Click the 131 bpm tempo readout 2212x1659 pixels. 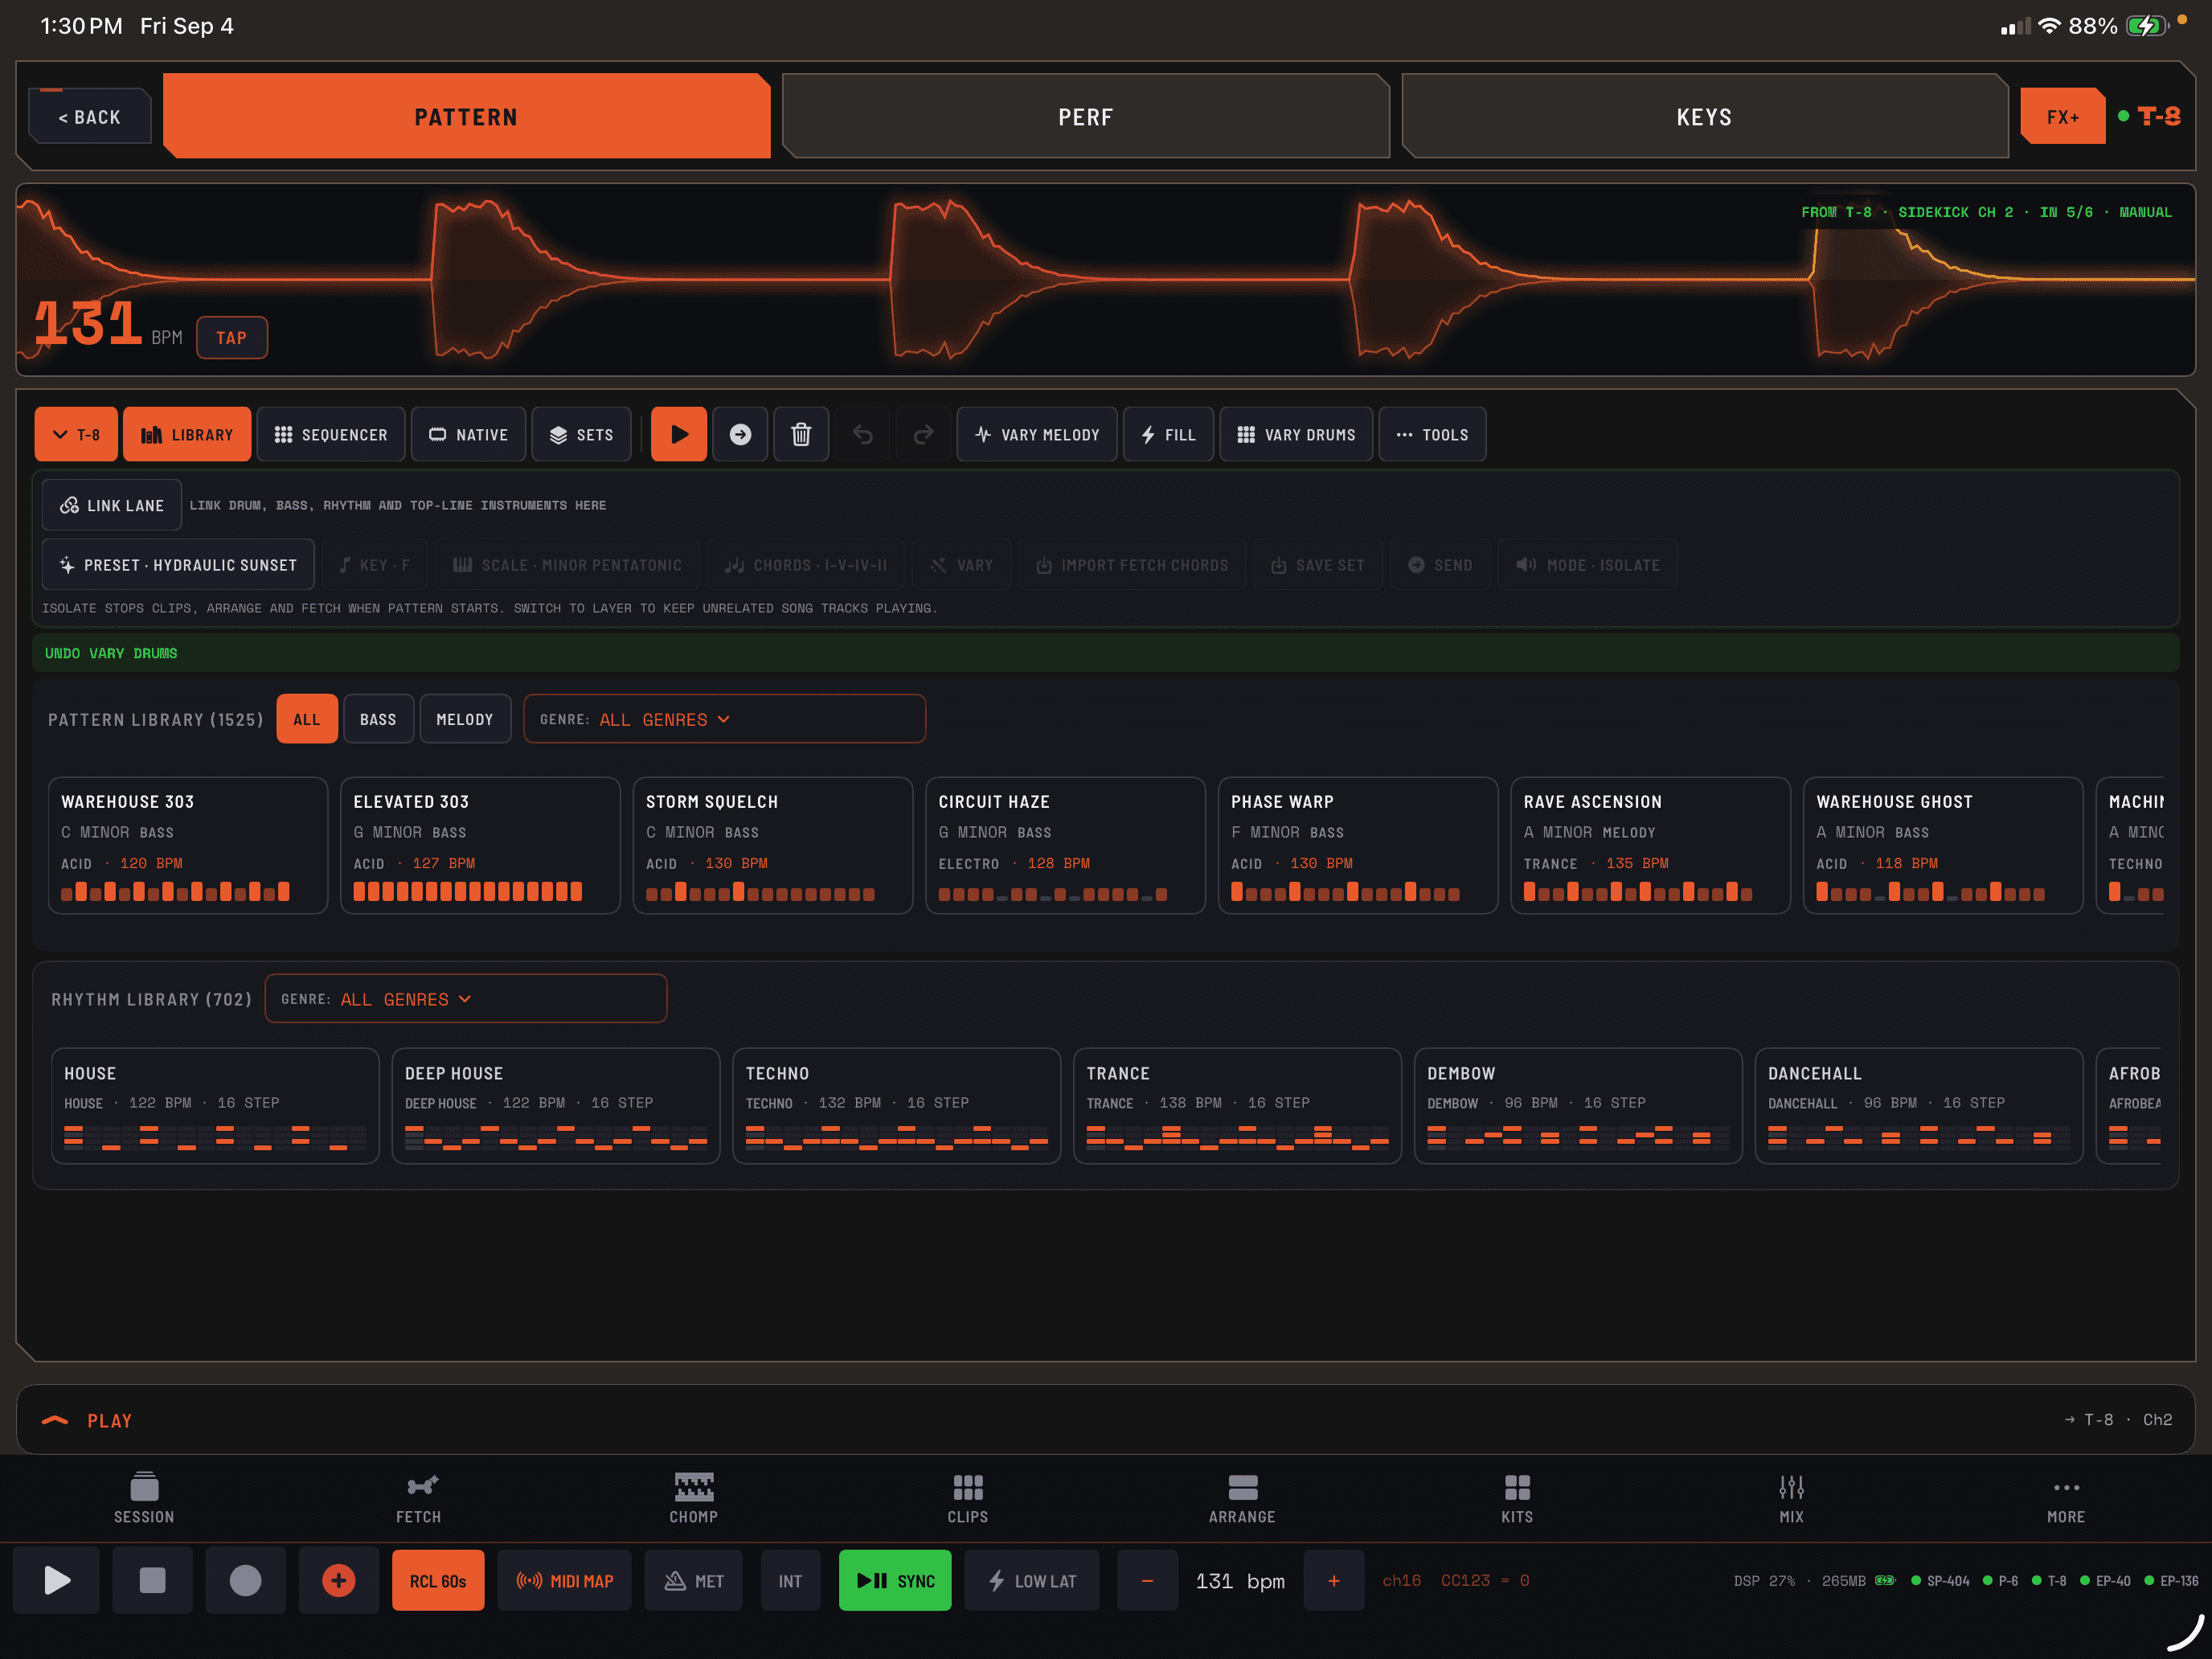[x=1240, y=1580]
